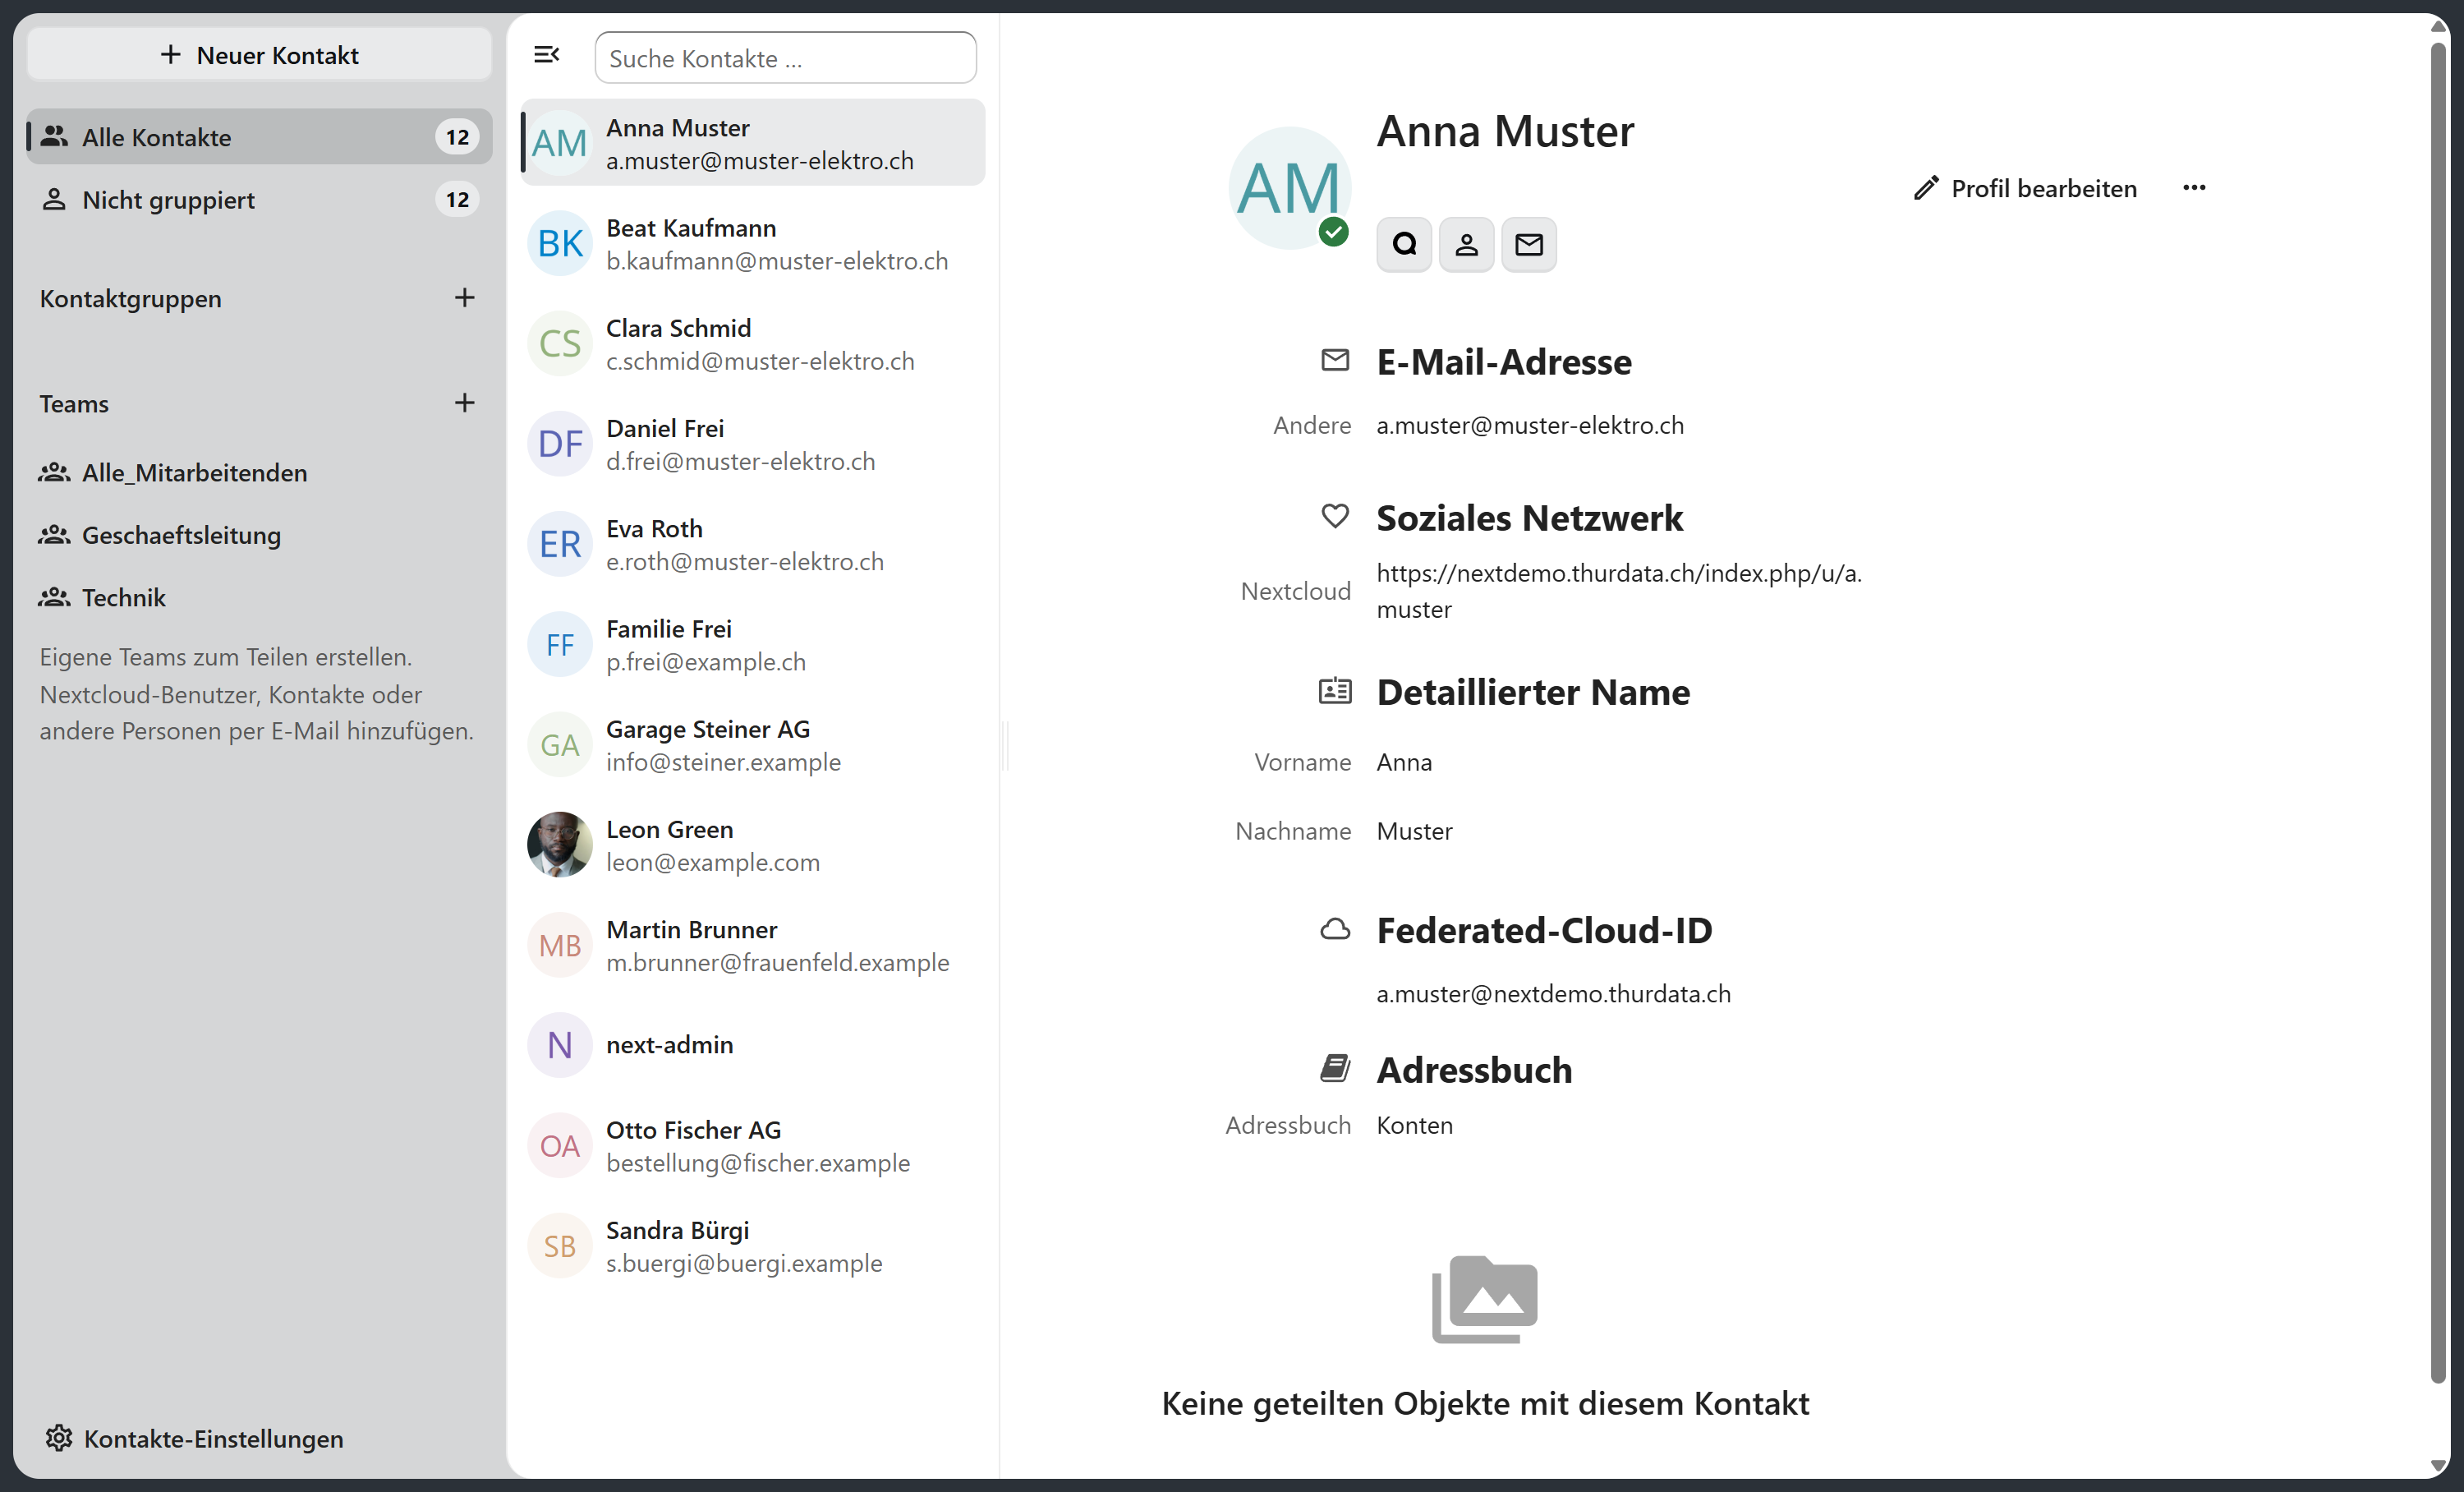Click the Alle_Mitarbeitenden team icon
2464x1492 pixels.
54,472
